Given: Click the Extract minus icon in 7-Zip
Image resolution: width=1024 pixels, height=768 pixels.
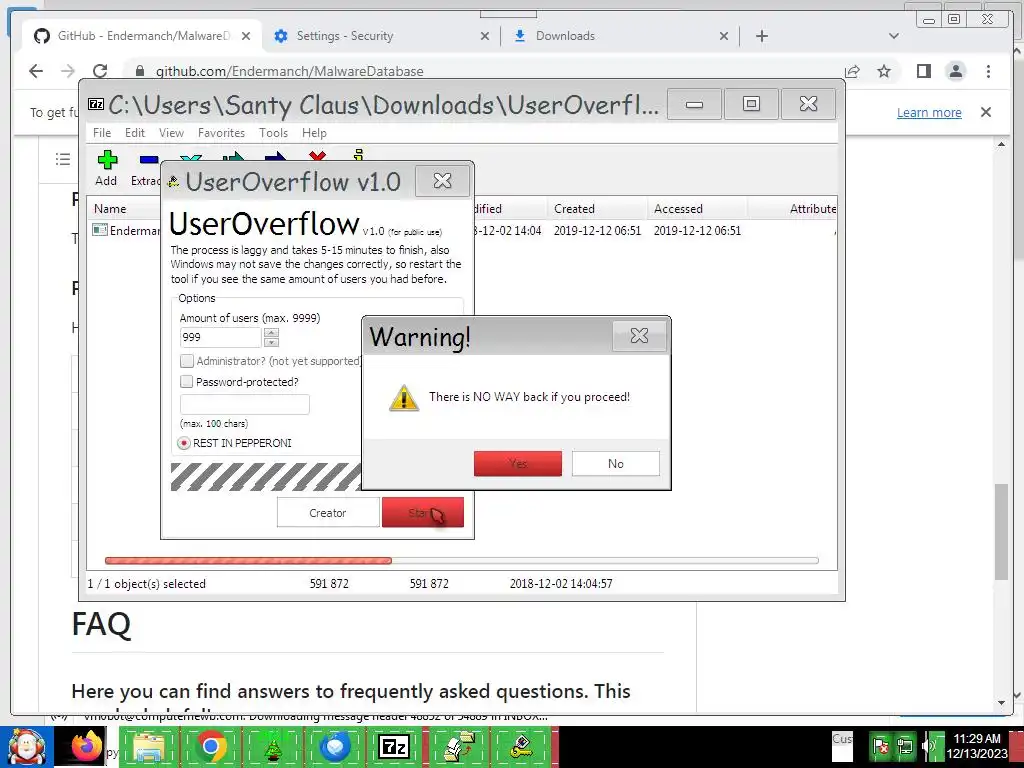Looking at the screenshot, I should (149, 159).
